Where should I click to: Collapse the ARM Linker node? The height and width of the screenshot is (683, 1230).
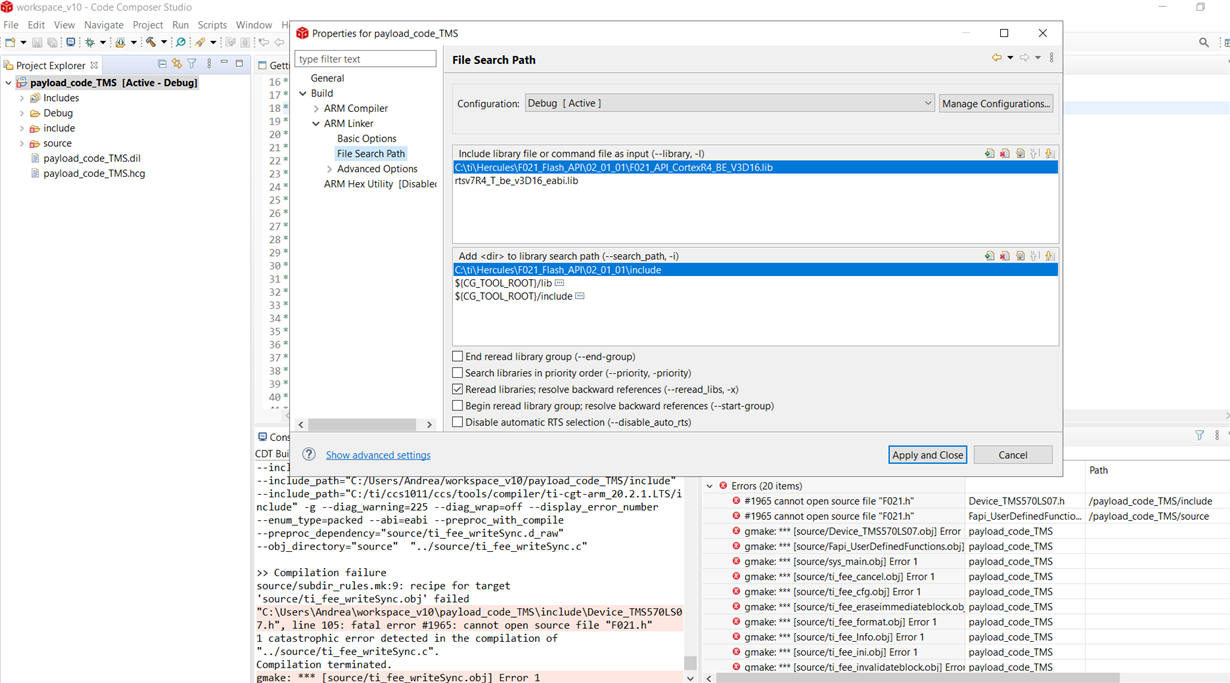point(316,124)
